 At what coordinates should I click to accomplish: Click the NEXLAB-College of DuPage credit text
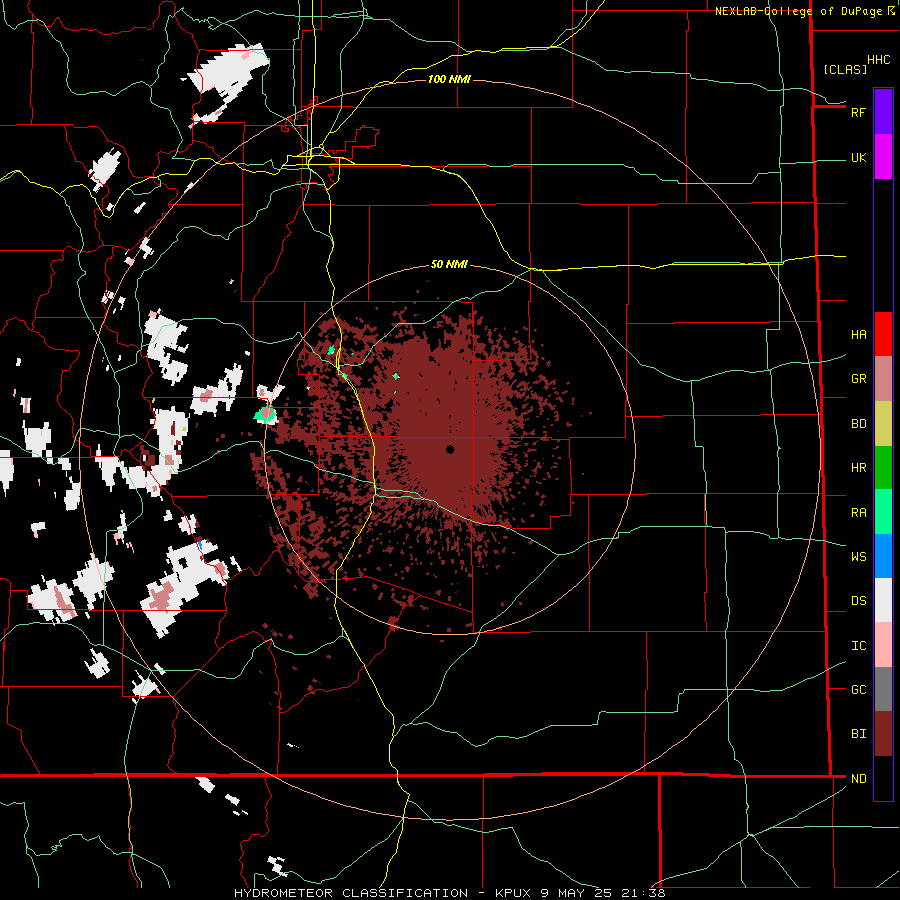tap(800, 11)
